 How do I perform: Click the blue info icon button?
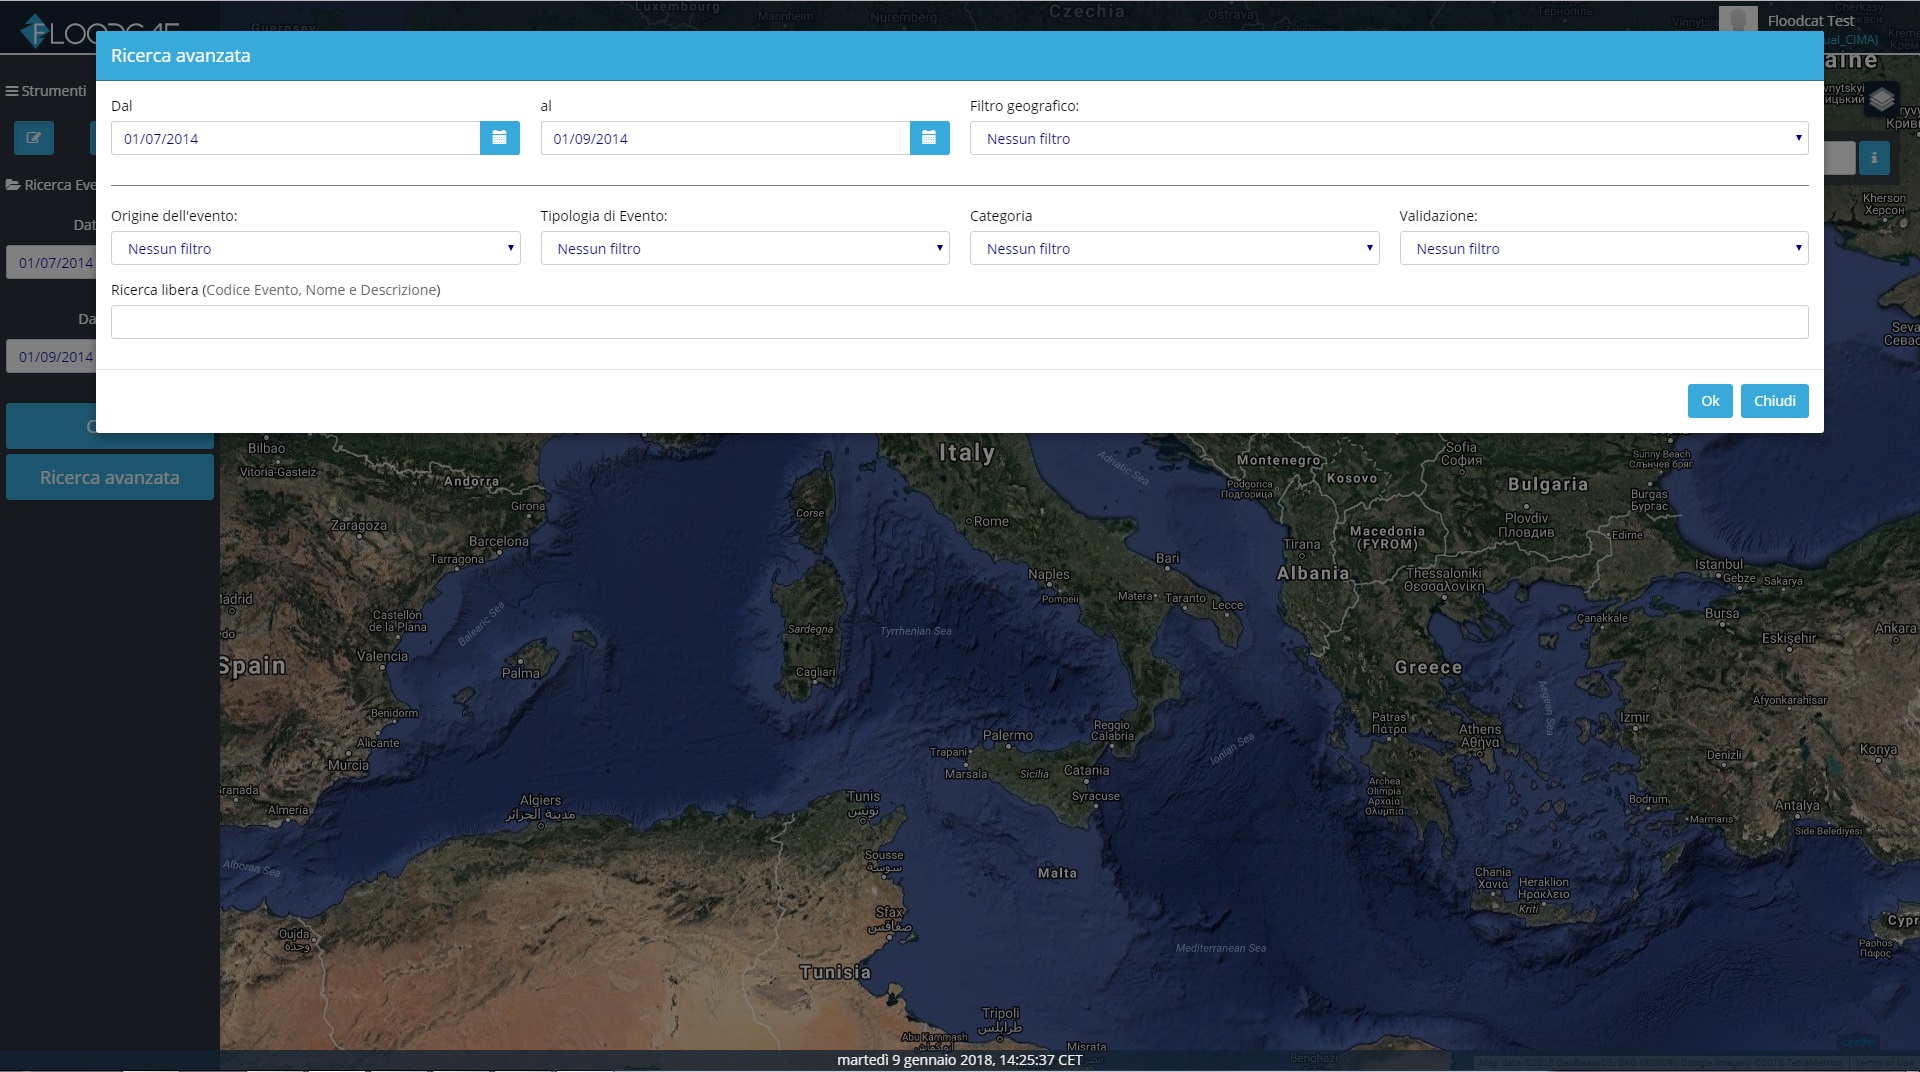point(1873,158)
